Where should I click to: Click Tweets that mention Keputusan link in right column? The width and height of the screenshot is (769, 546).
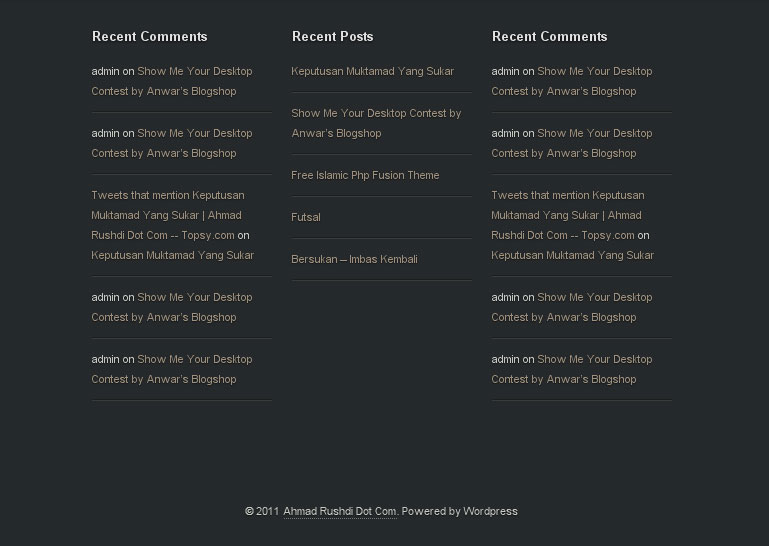[x=566, y=215]
